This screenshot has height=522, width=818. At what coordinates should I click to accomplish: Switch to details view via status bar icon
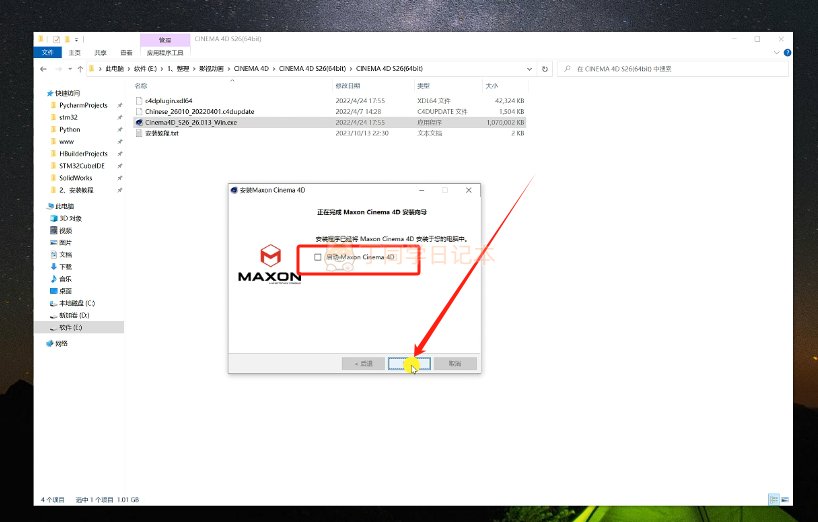[x=774, y=500]
